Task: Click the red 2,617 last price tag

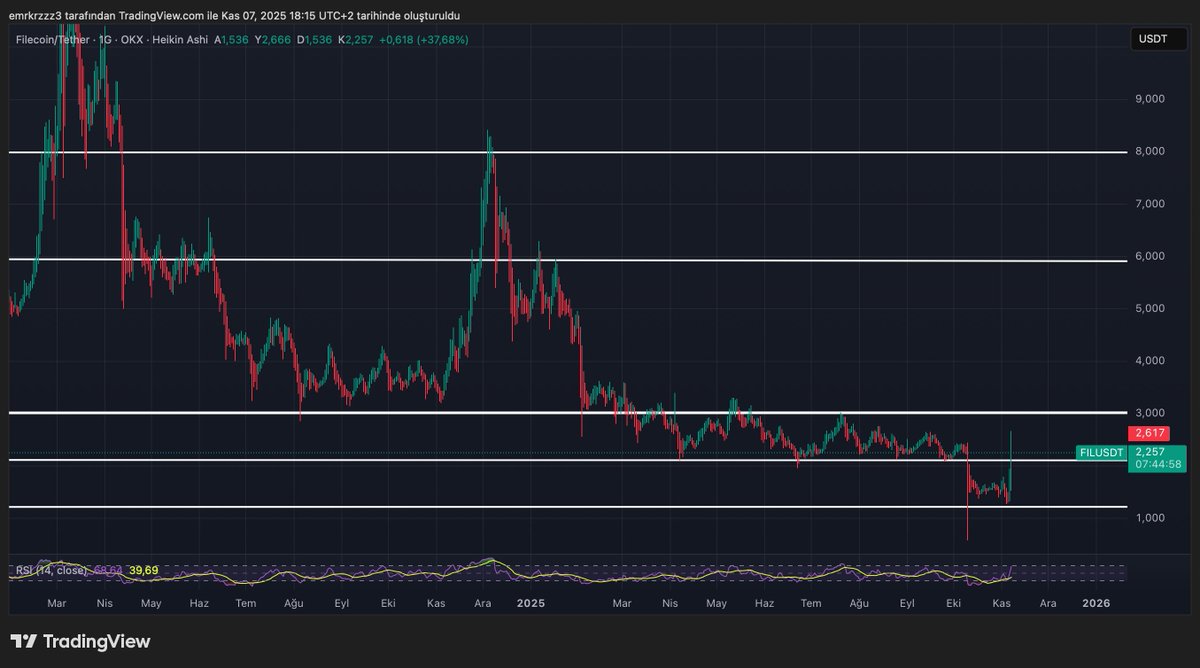Action: coord(1148,433)
